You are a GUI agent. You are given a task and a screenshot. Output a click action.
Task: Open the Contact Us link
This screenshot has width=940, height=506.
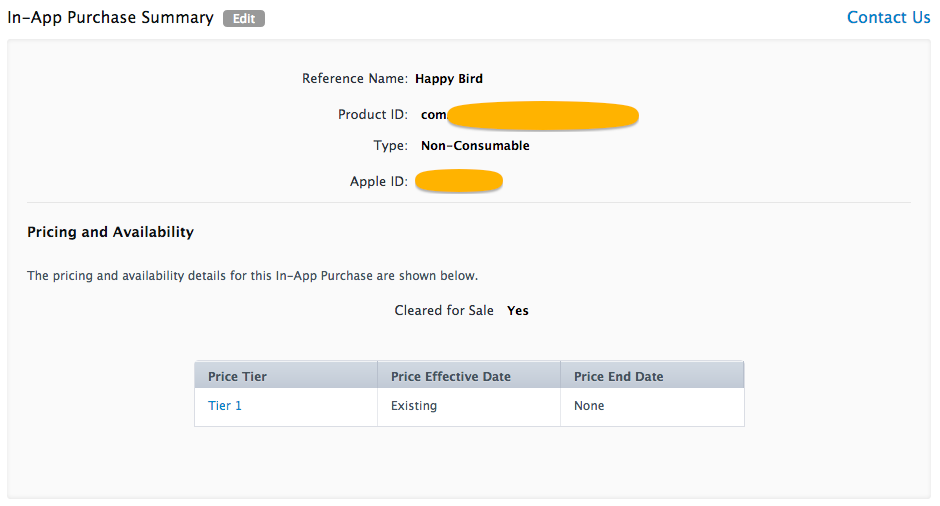(888, 17)
